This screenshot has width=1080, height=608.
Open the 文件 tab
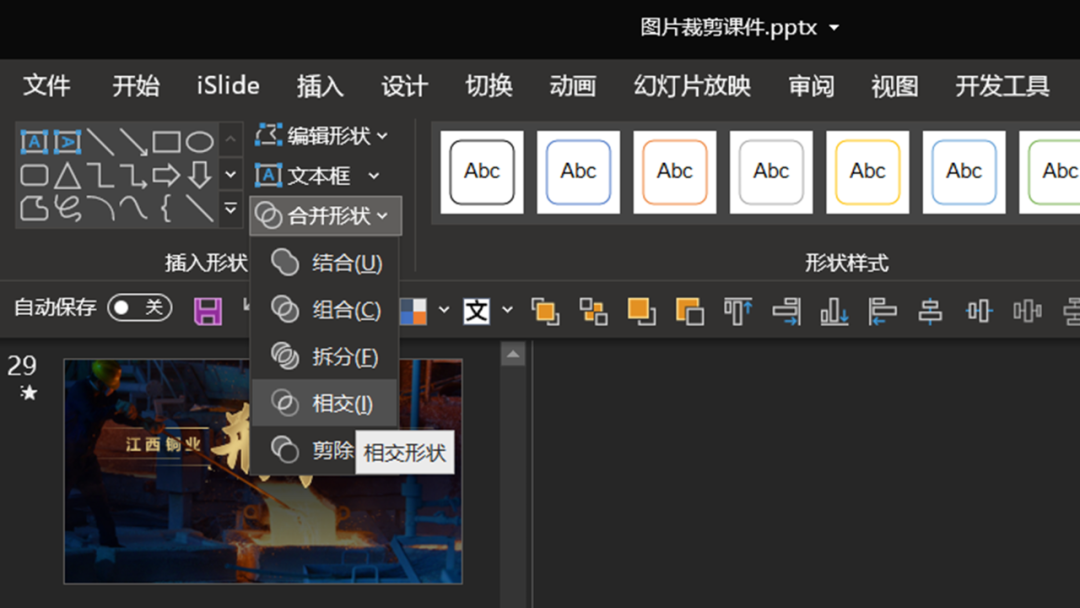pyautogui.click(x=47, y=86)
